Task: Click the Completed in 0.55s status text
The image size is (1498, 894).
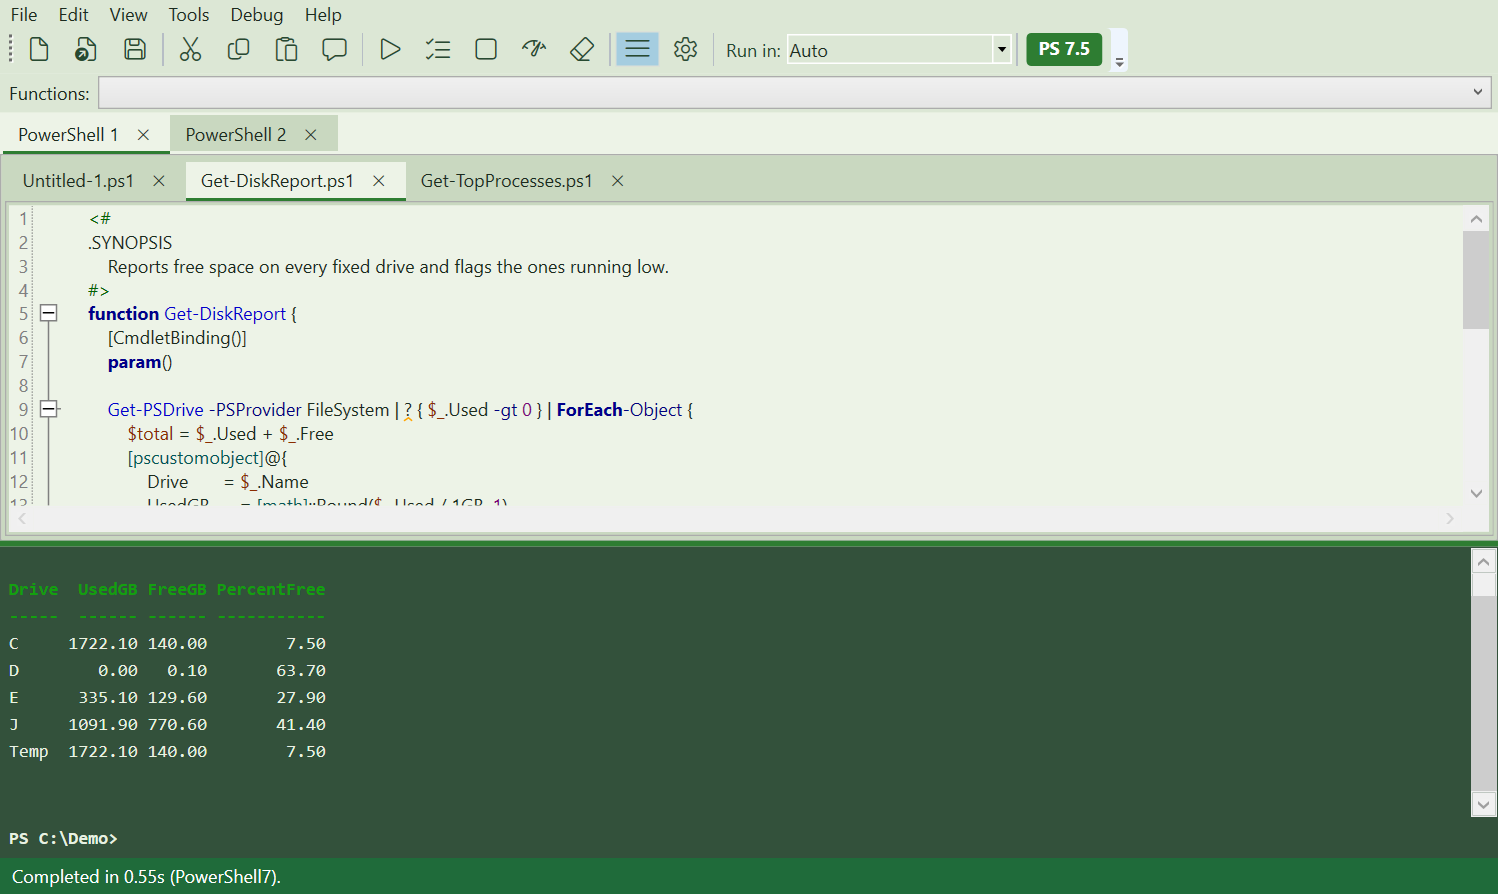Action: point(146,877)
